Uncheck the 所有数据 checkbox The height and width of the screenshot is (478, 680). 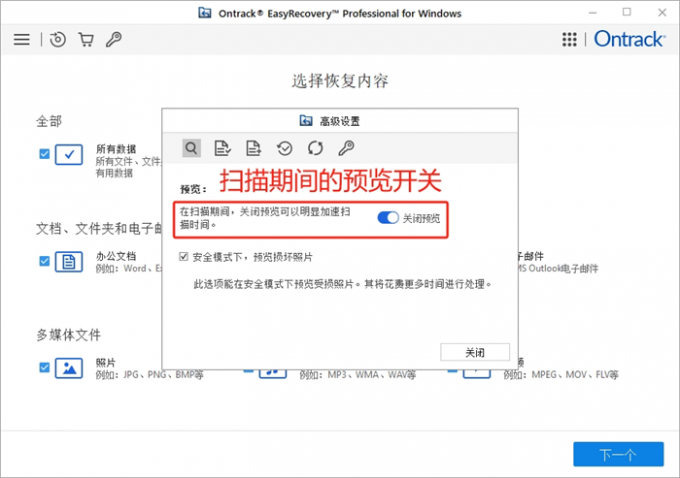point(44,154)
